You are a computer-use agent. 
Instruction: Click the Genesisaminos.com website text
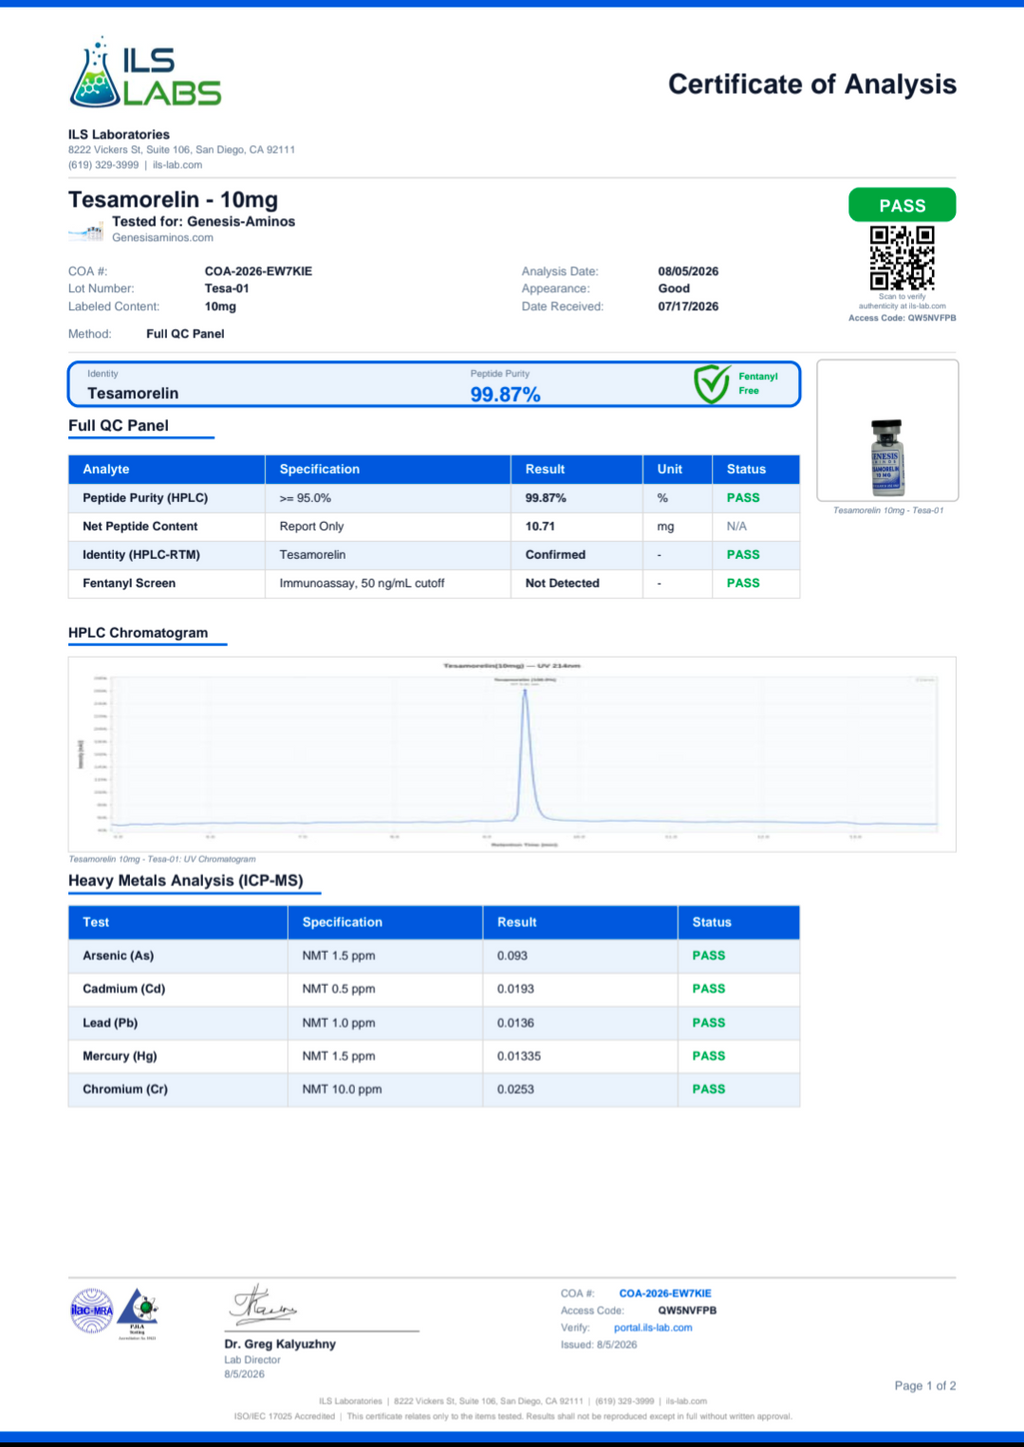click(163, 238)
